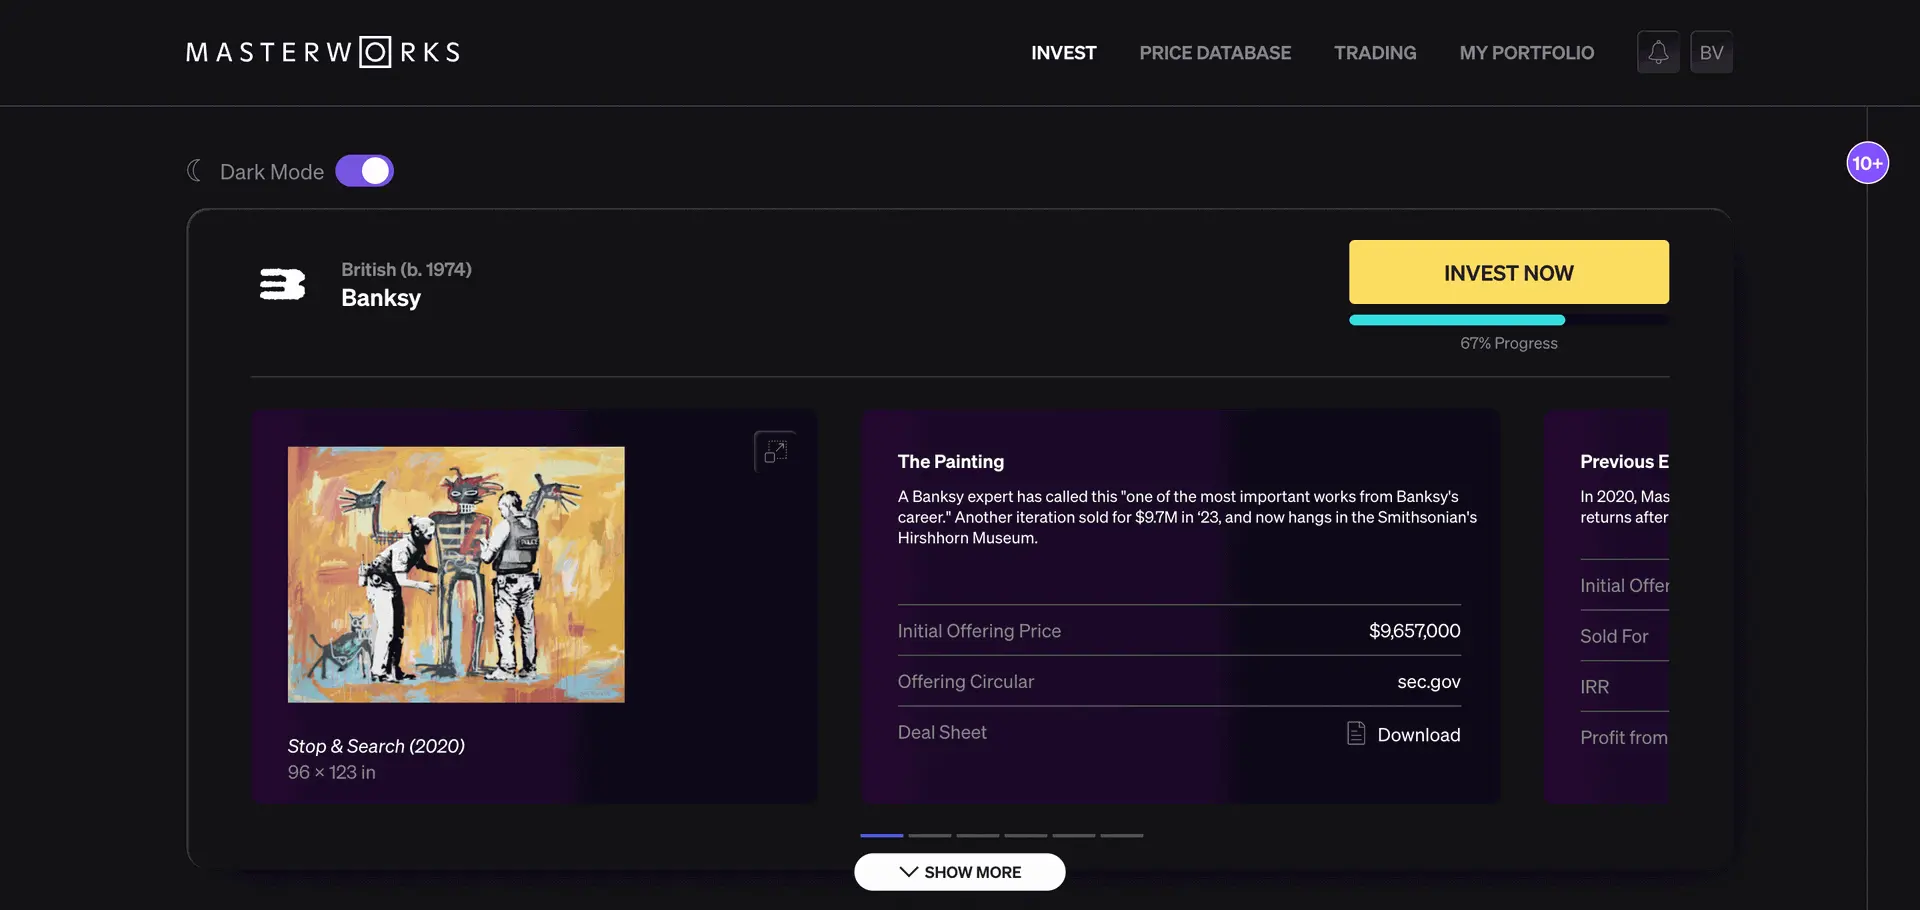Click the $9,657,000 offering price value

pos(1415,631)
